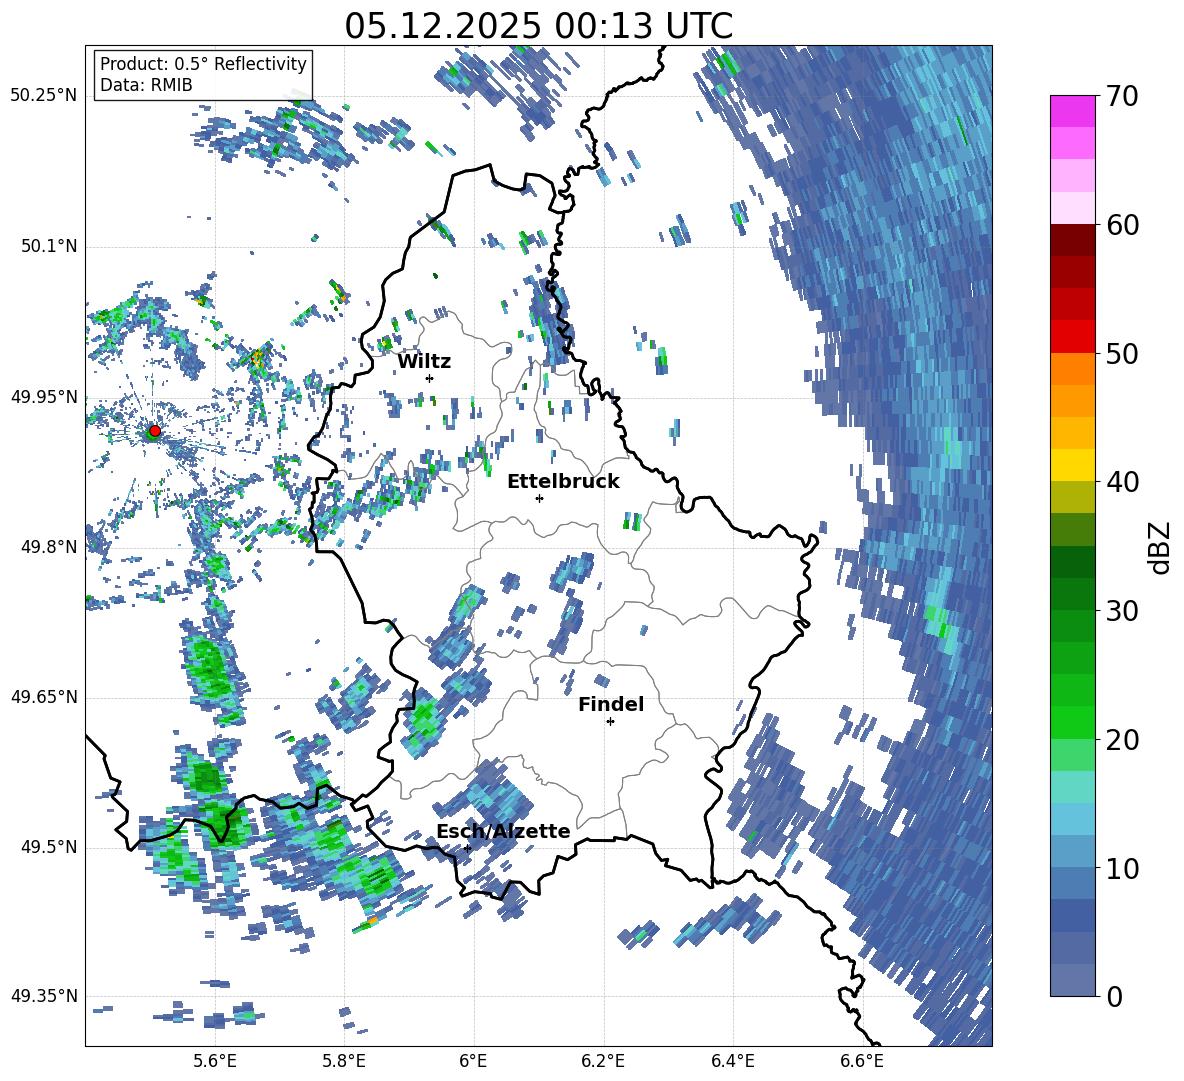Click the 49.8°N latitude label
This screenshot has height=1081, width=1184.
point(49,547)
